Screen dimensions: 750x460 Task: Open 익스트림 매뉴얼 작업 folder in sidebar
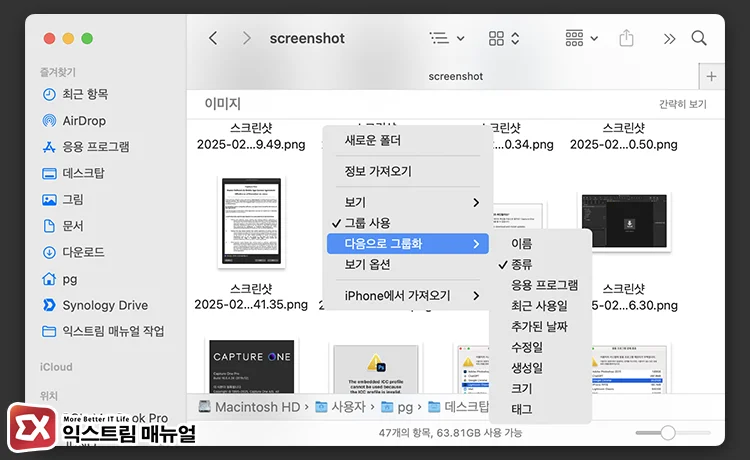tap(103, 331)
